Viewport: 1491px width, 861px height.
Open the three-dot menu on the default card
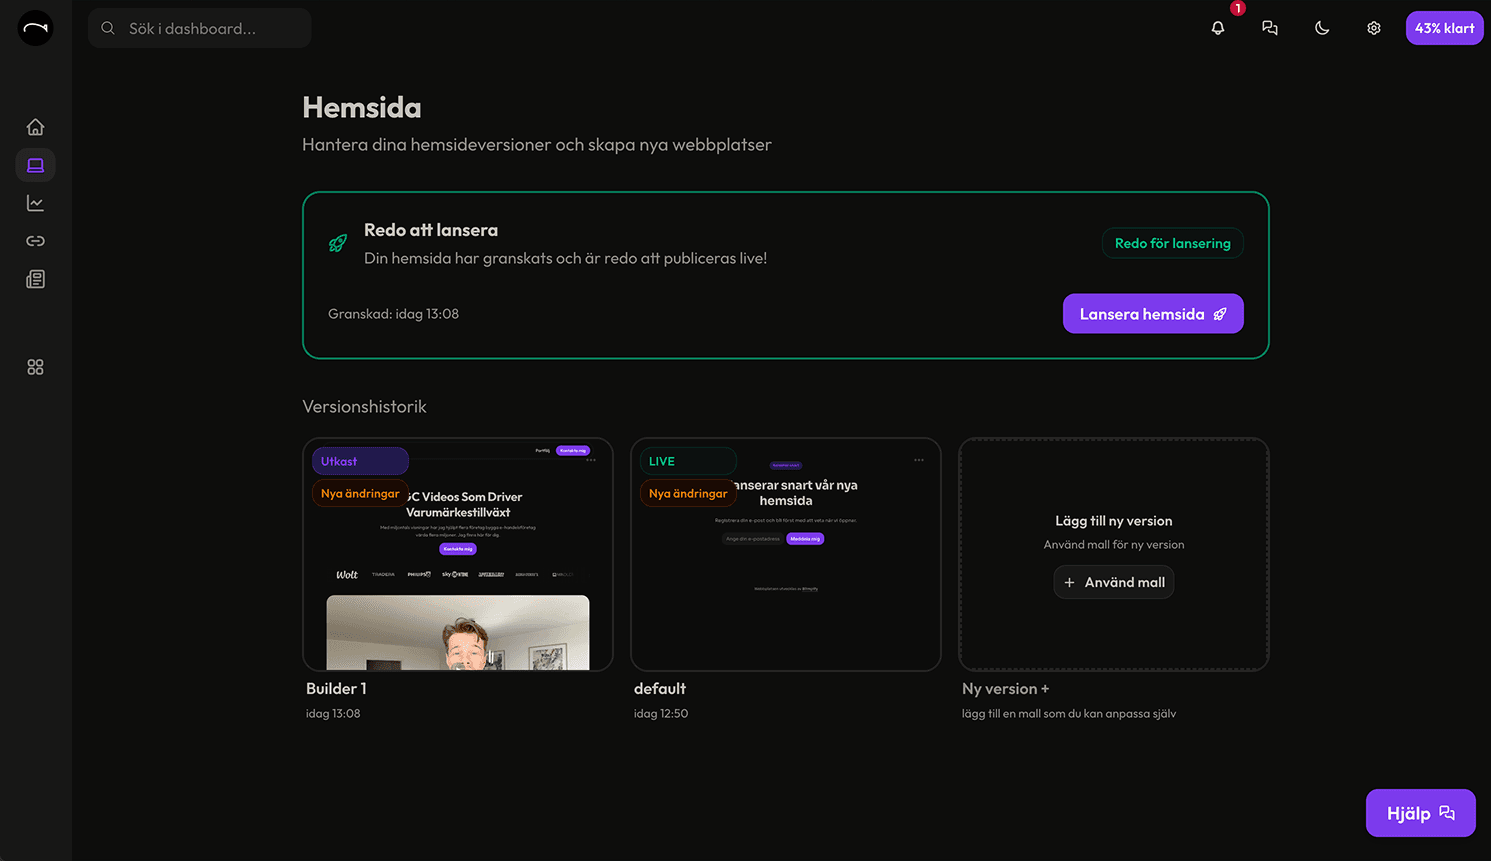919,458
